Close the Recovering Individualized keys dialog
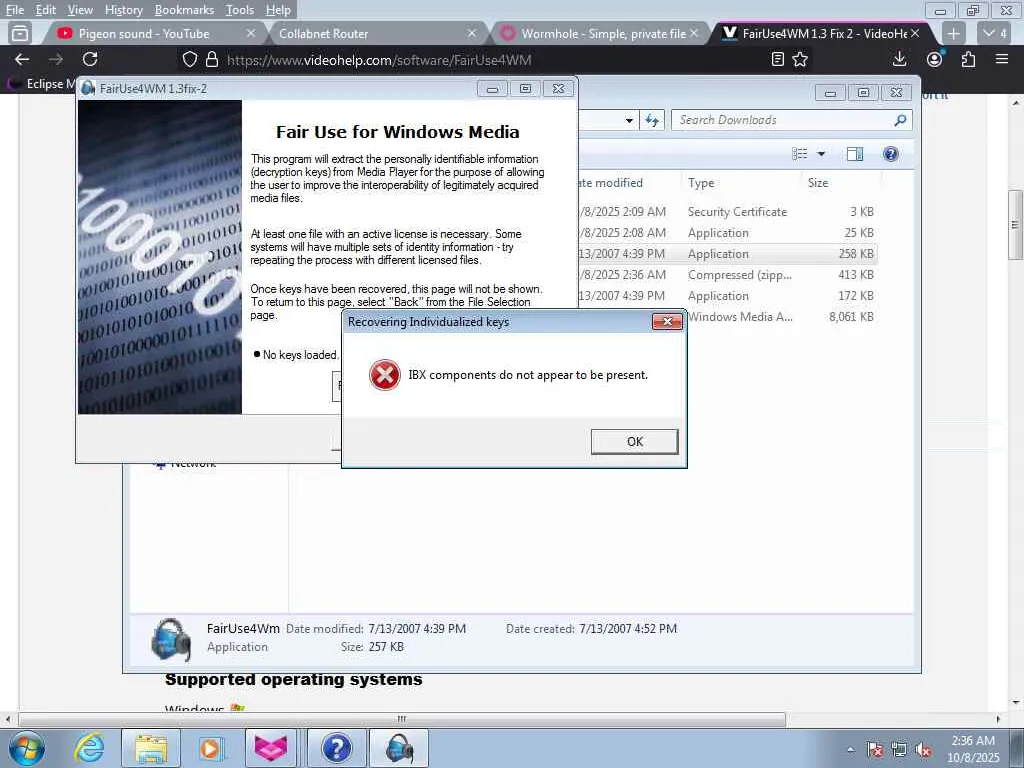The image size is (1024, 768). [x=667, y=321]
